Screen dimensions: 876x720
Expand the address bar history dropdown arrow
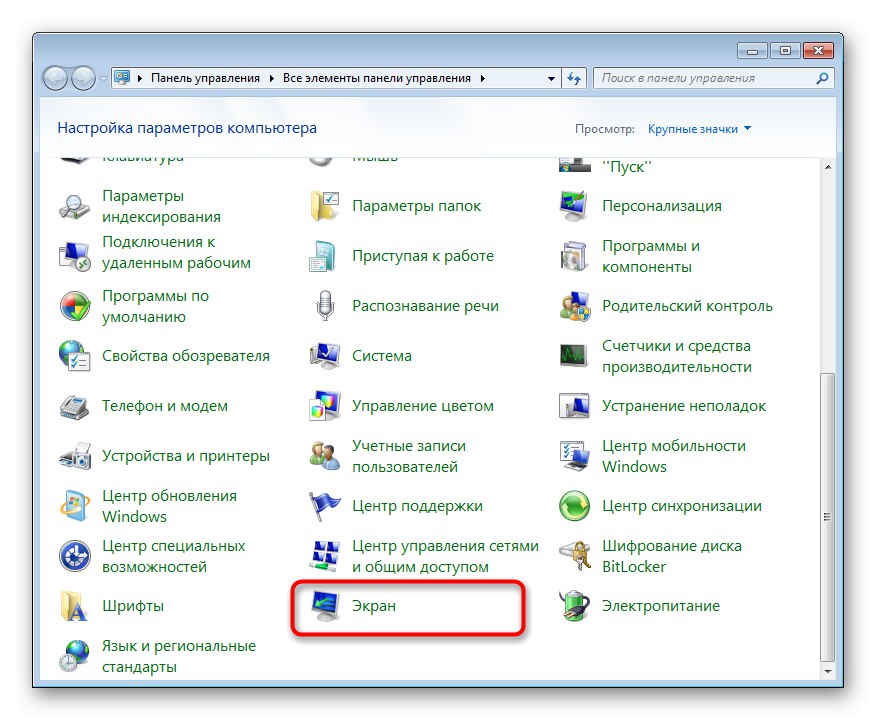[x=551, y=78]
